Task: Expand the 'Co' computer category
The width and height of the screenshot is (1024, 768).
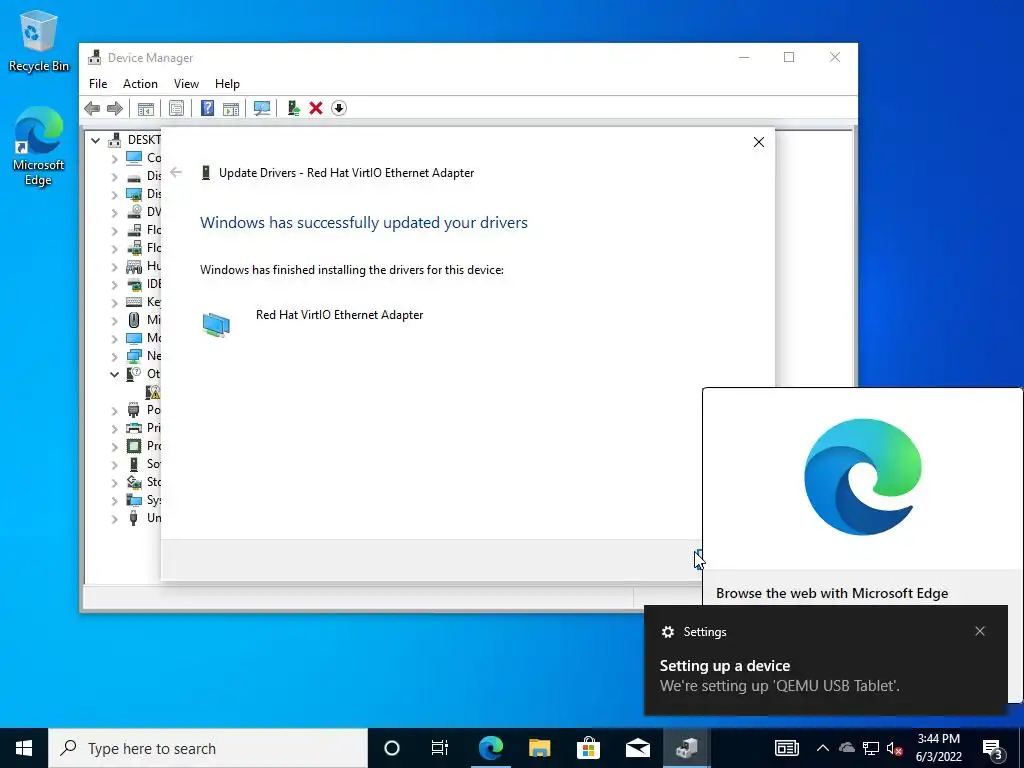Action: pyautogui.click(x=114, y=158)
